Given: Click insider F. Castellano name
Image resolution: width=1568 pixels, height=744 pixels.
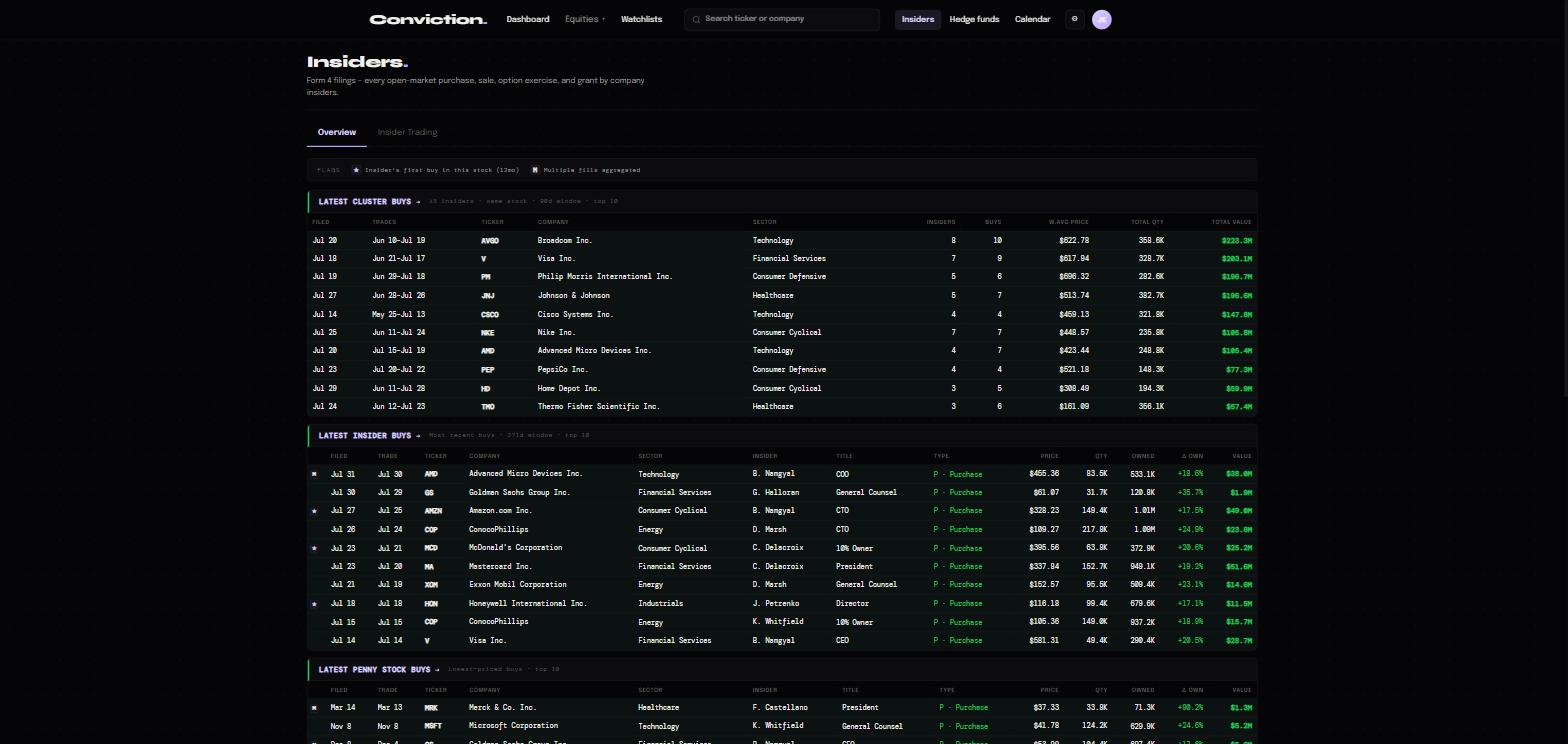Looking at the screenshot, I should point(779,708).
